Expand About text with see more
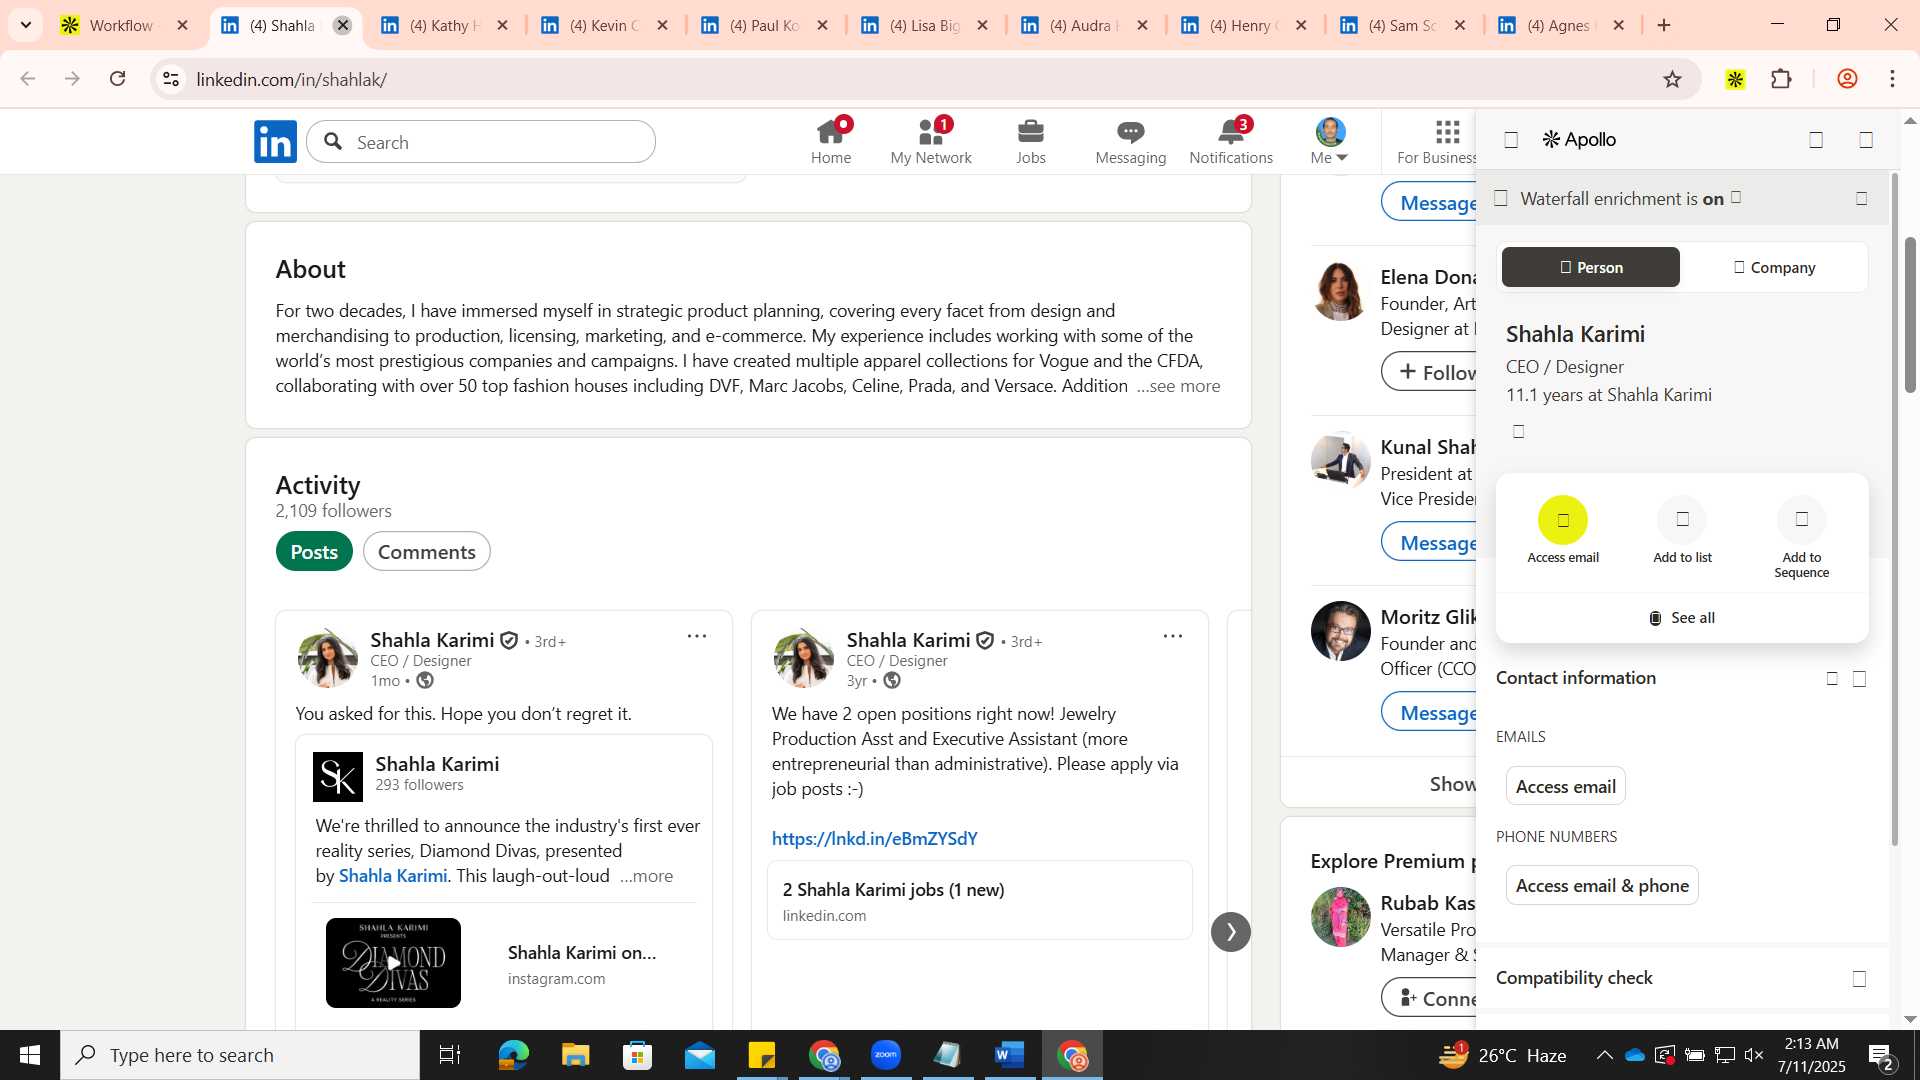The image size is (1920, 1080). [1179, 386]
